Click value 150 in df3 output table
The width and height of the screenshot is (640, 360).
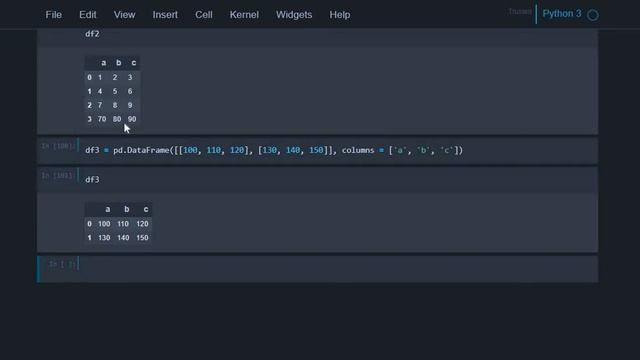point(142,238)
